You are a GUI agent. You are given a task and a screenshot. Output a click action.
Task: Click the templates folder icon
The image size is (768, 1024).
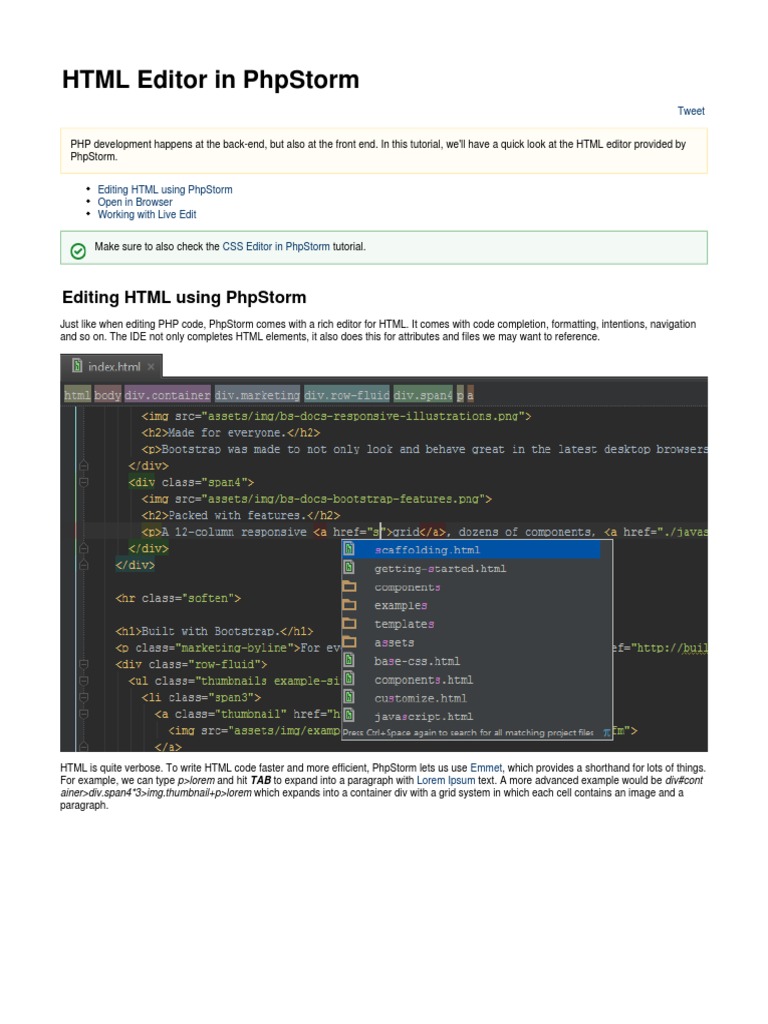(349, 623)
